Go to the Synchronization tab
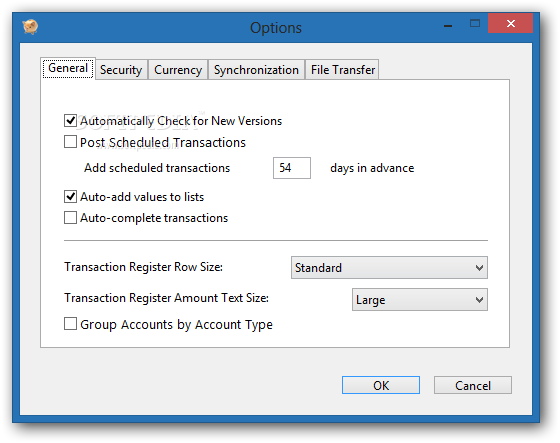Screen dimensions: 560x443 (256, 70)
